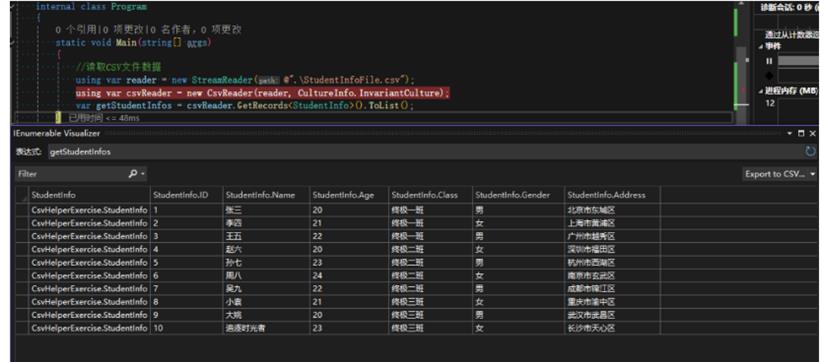Screen dimensions: 820x362
Task: Select the ID cell with value 5
Action: (x=187, y=263)
